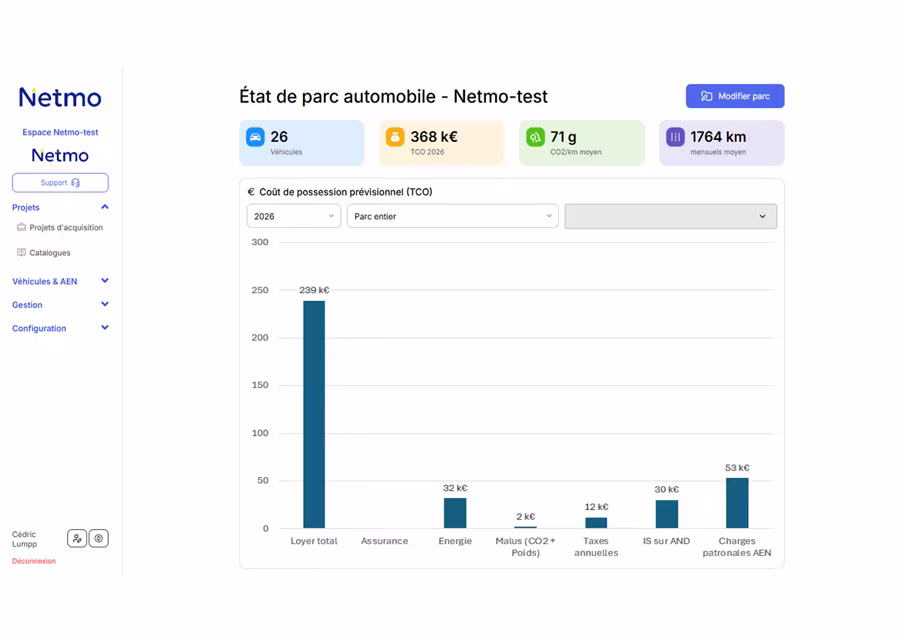The image size is (900, 640).
Task: Click the blue car Véhicules icon
Action: 255,137
